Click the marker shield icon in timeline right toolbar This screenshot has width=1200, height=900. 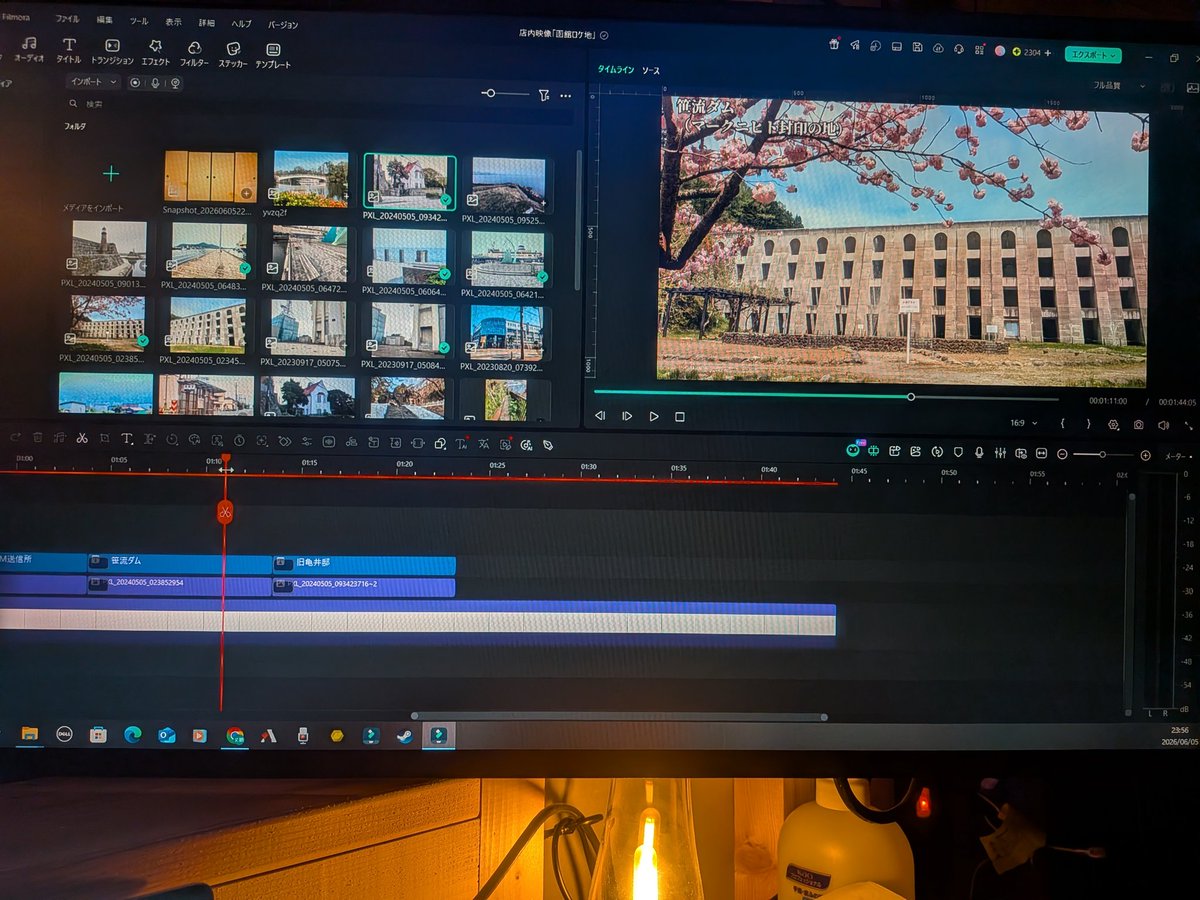click(x=958, y=452)
